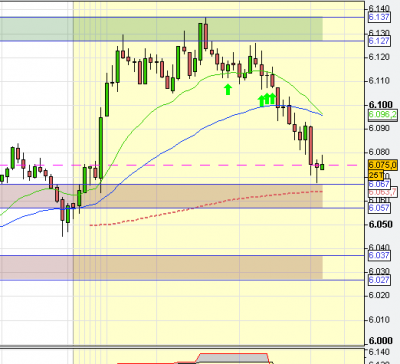Click the orange 25T label
Viewport: 400px width, 364px height.
click(x=376, y=175)
